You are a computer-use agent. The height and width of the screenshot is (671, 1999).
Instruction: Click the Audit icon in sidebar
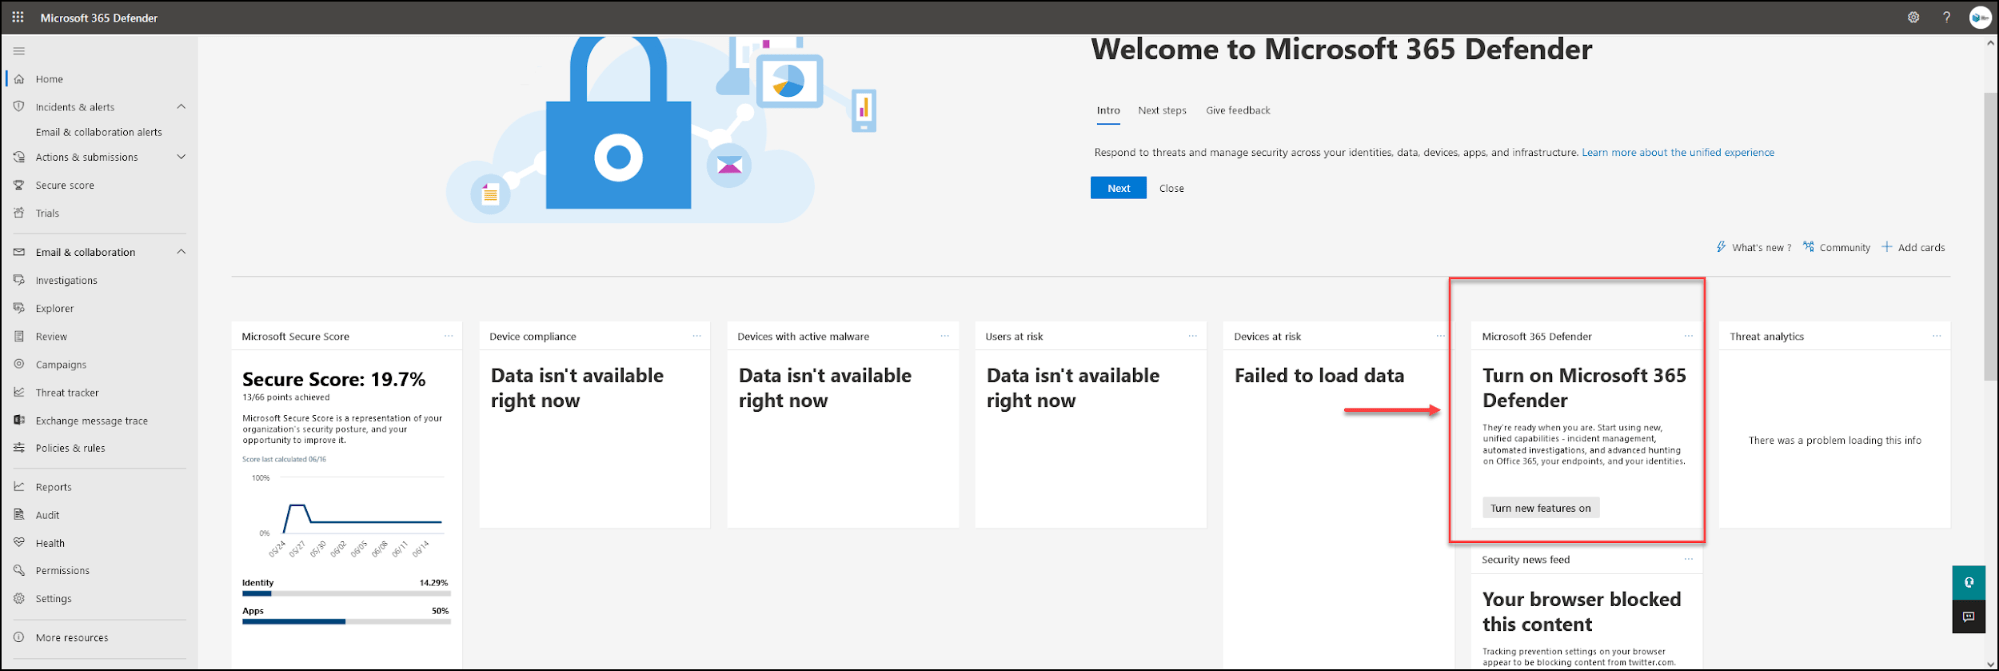tap(19, 515)
